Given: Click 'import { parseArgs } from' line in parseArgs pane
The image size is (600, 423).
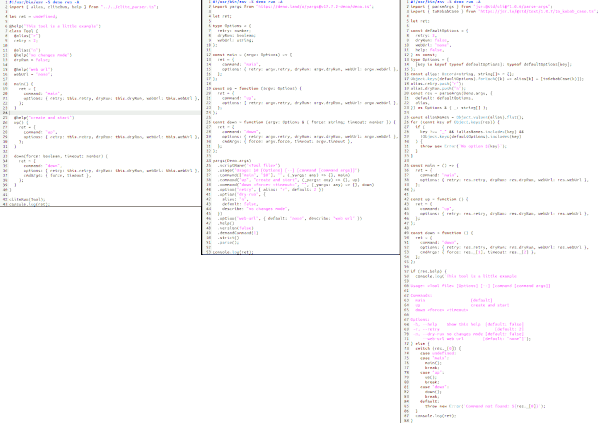Looking at the screenshot, I should (x=481, y=7).
